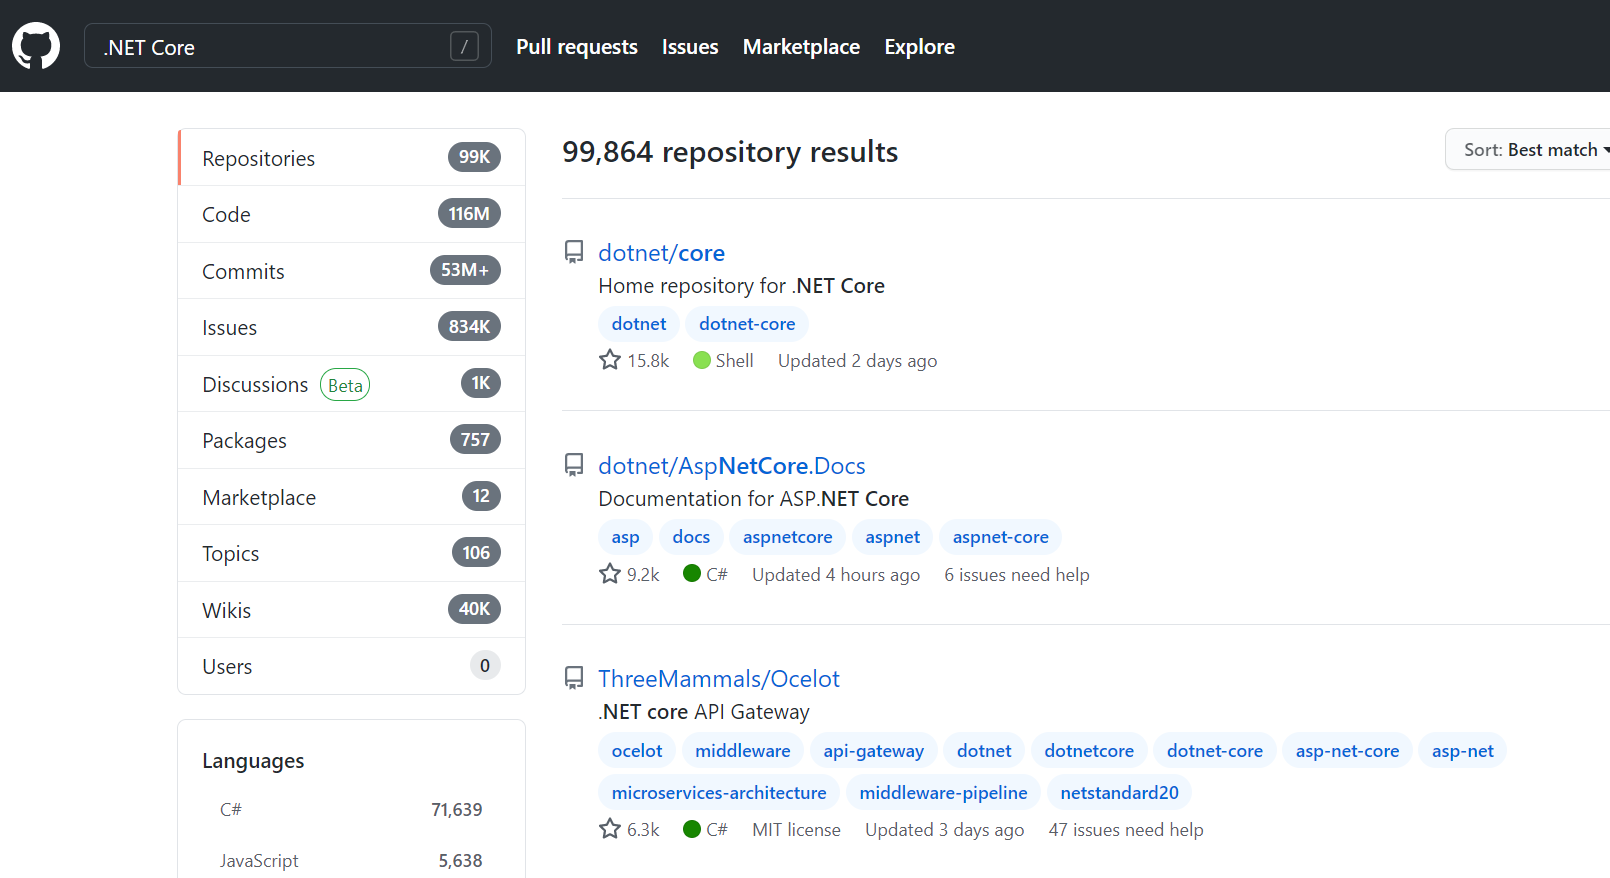This screenshot has height=878, width=1610.
Task: Click repository icon beside ThreeMammals/Ocelot
Action: (574, 678)
